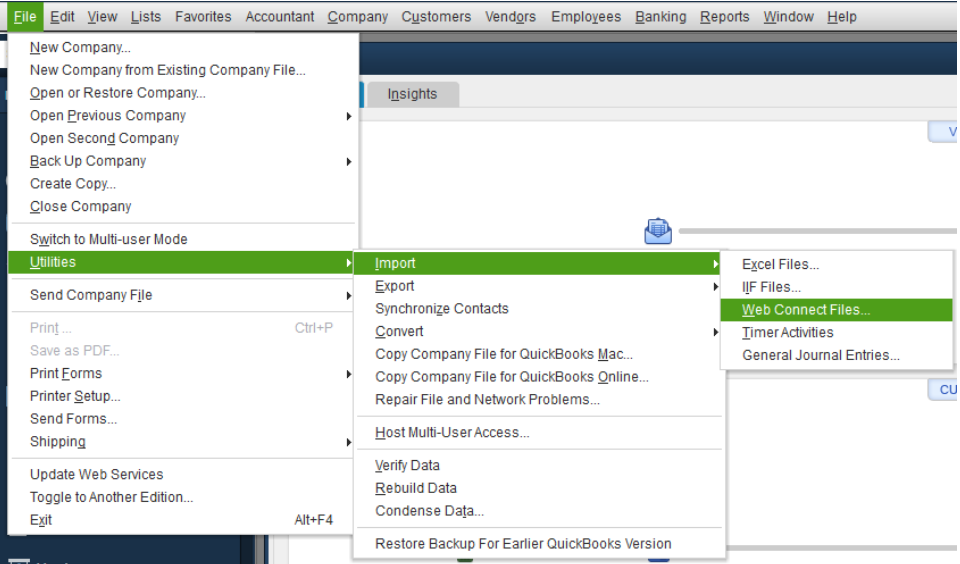This screenshot has width=960, height=564.
Task: Choose Toggle to Another Edition...
Action: pos(182,497)
